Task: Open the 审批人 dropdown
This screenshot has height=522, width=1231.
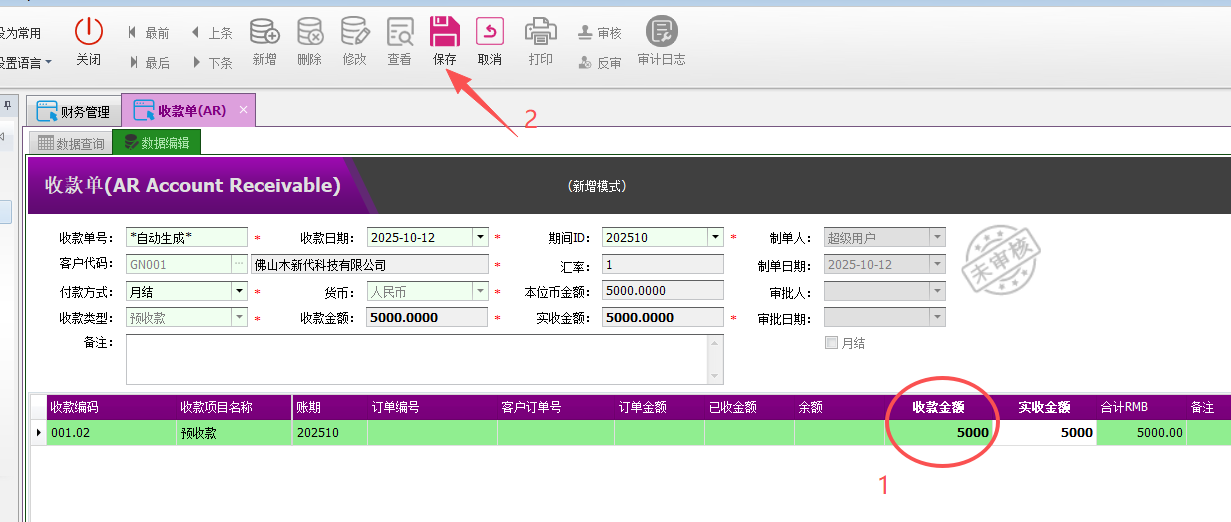Action: [937, 291]
